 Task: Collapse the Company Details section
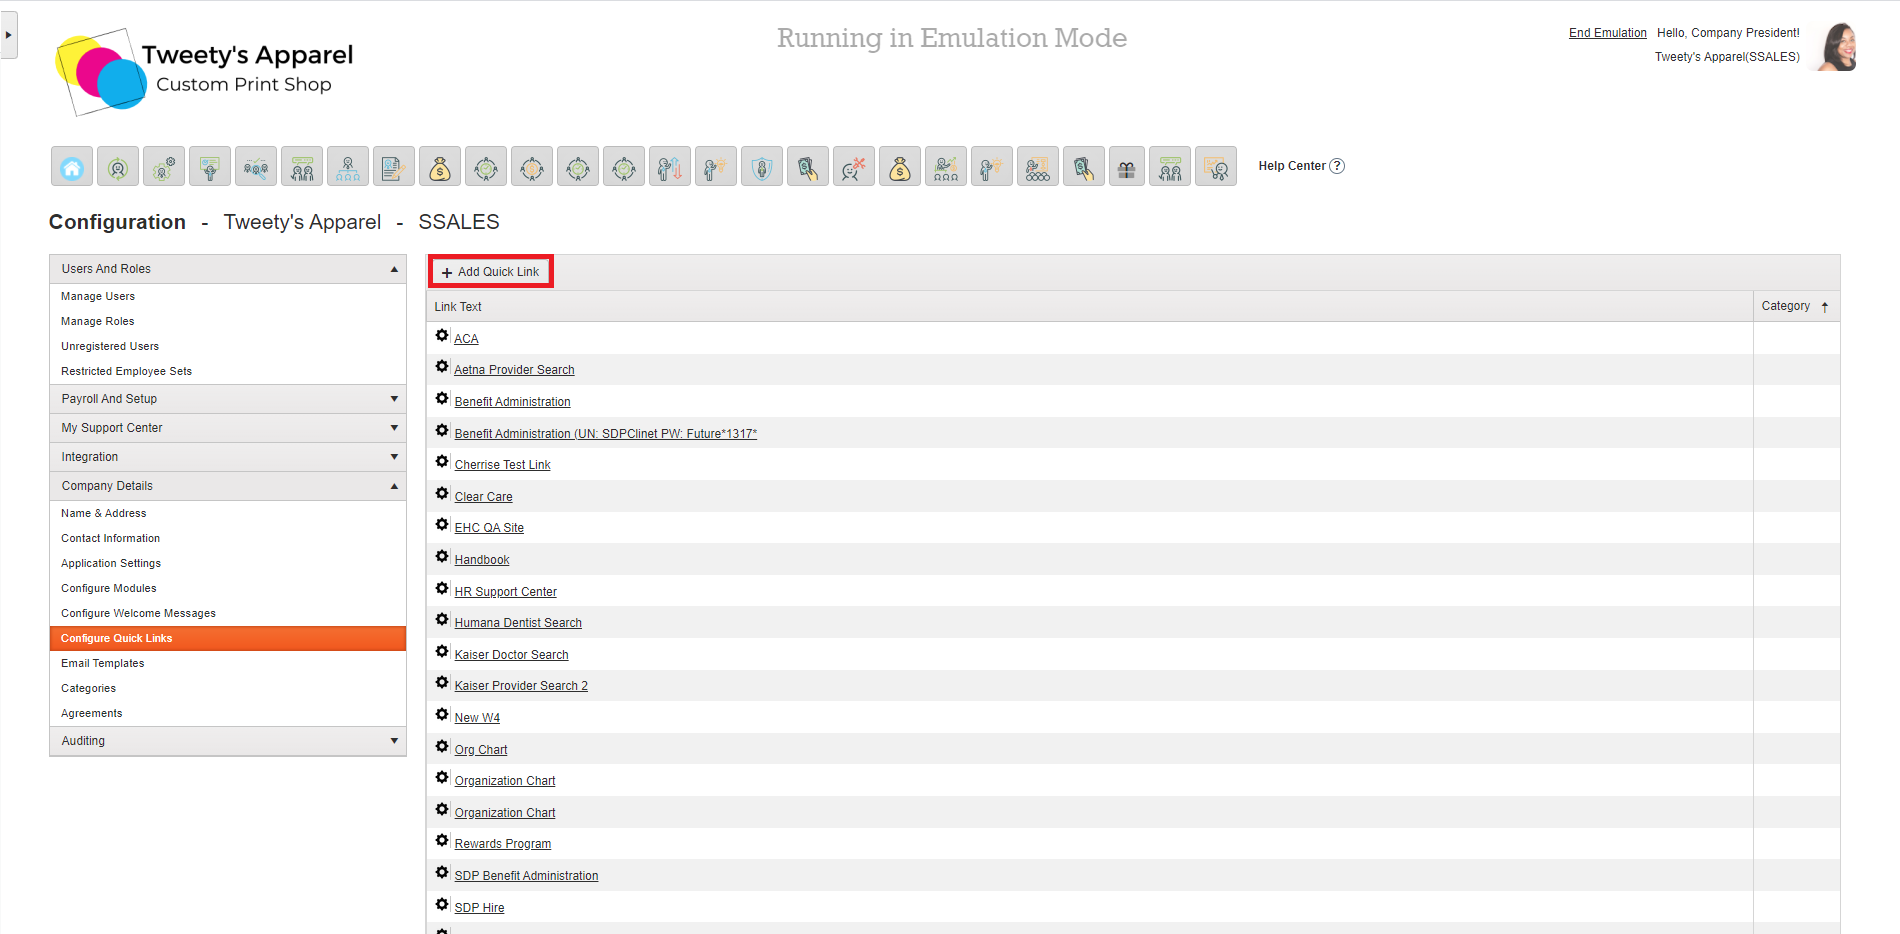coord(394,486)
